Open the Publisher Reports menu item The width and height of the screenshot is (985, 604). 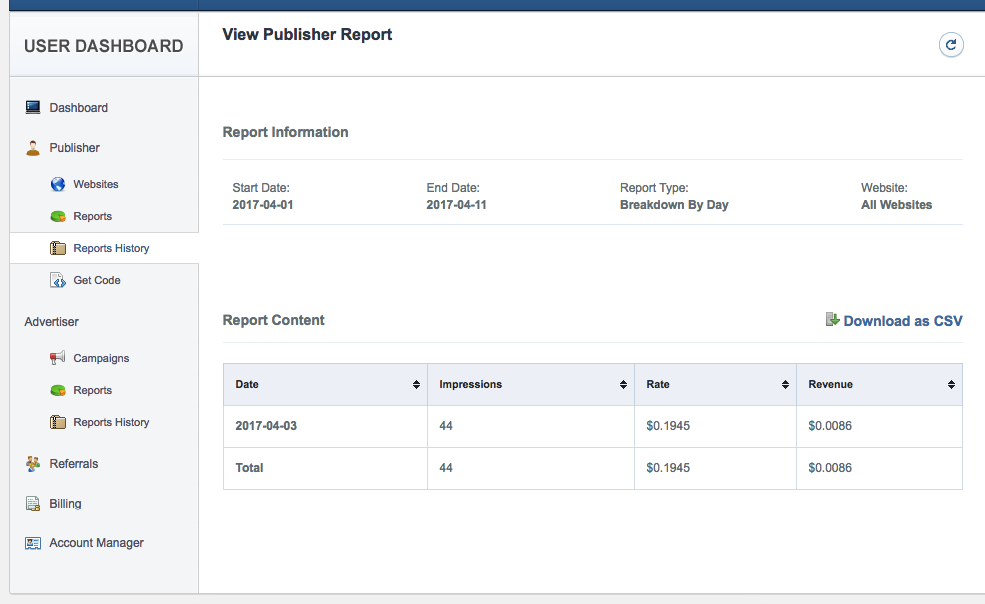92,217
